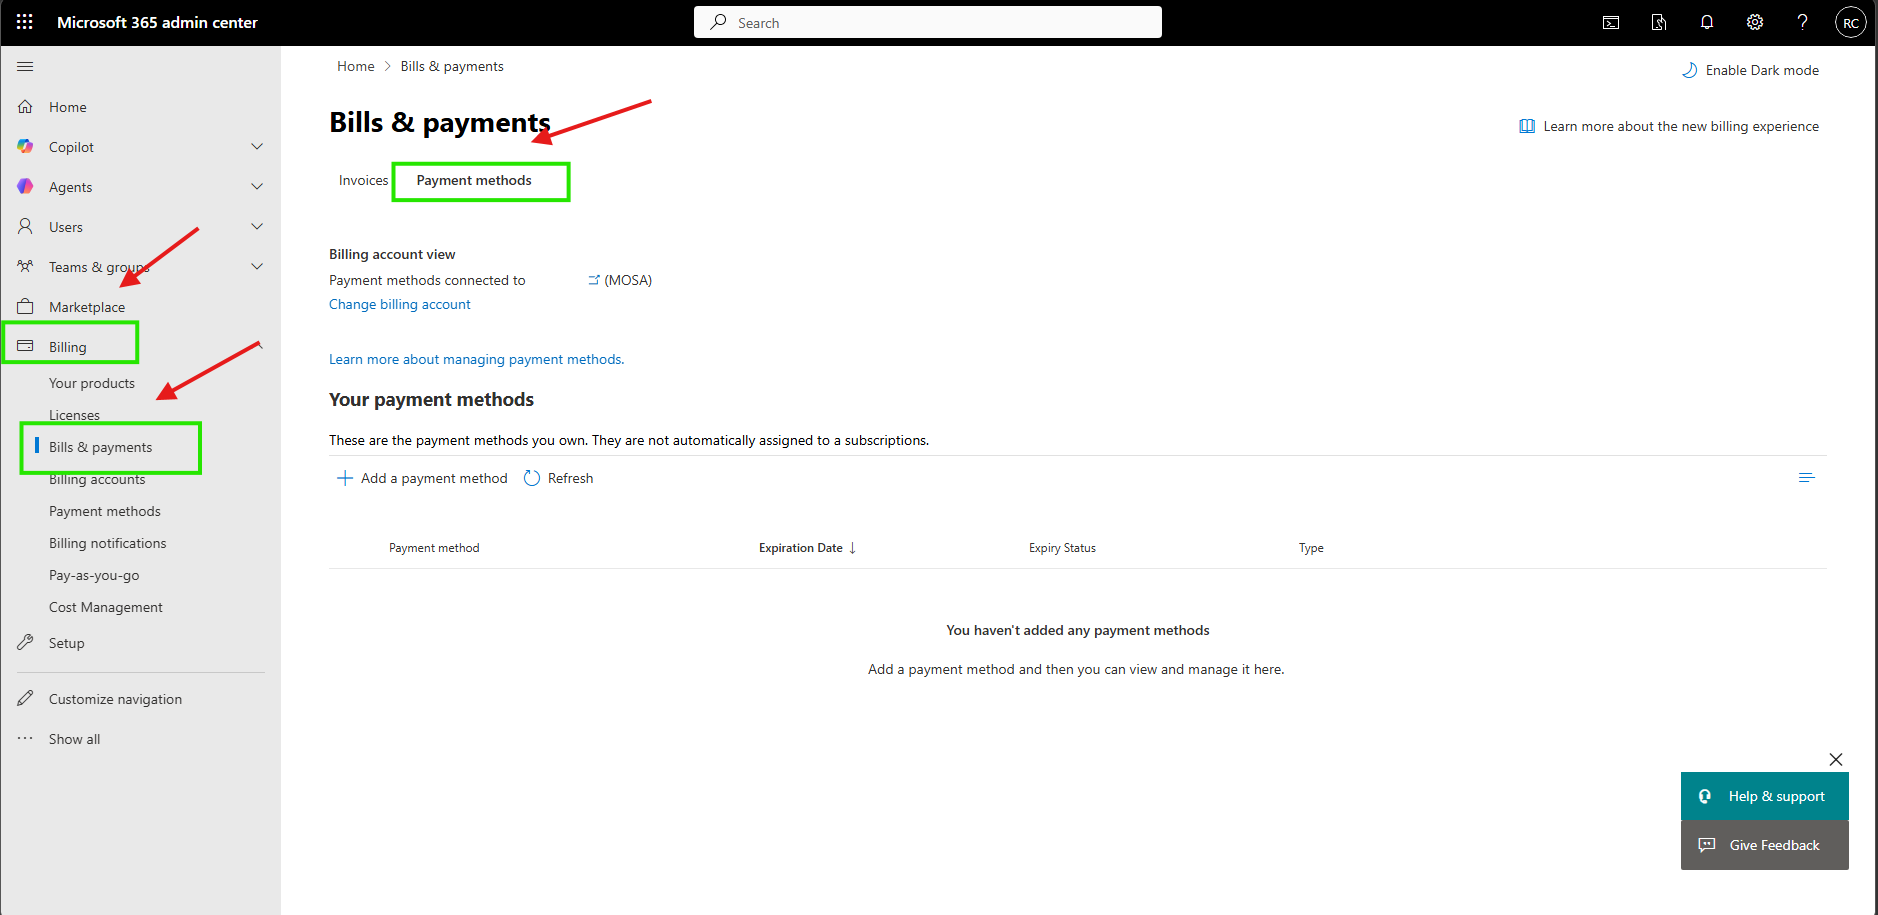This screenshot has width=1878, height=915.
Task: Open Home in the sidebar
Action: click(x=68, y=107)
